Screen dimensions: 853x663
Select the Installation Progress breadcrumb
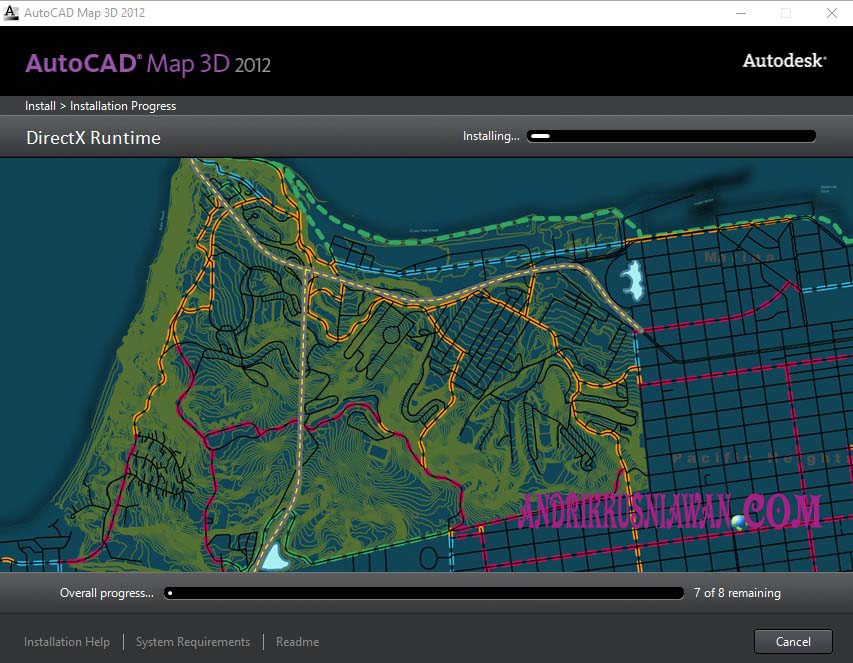coord(122,105)
